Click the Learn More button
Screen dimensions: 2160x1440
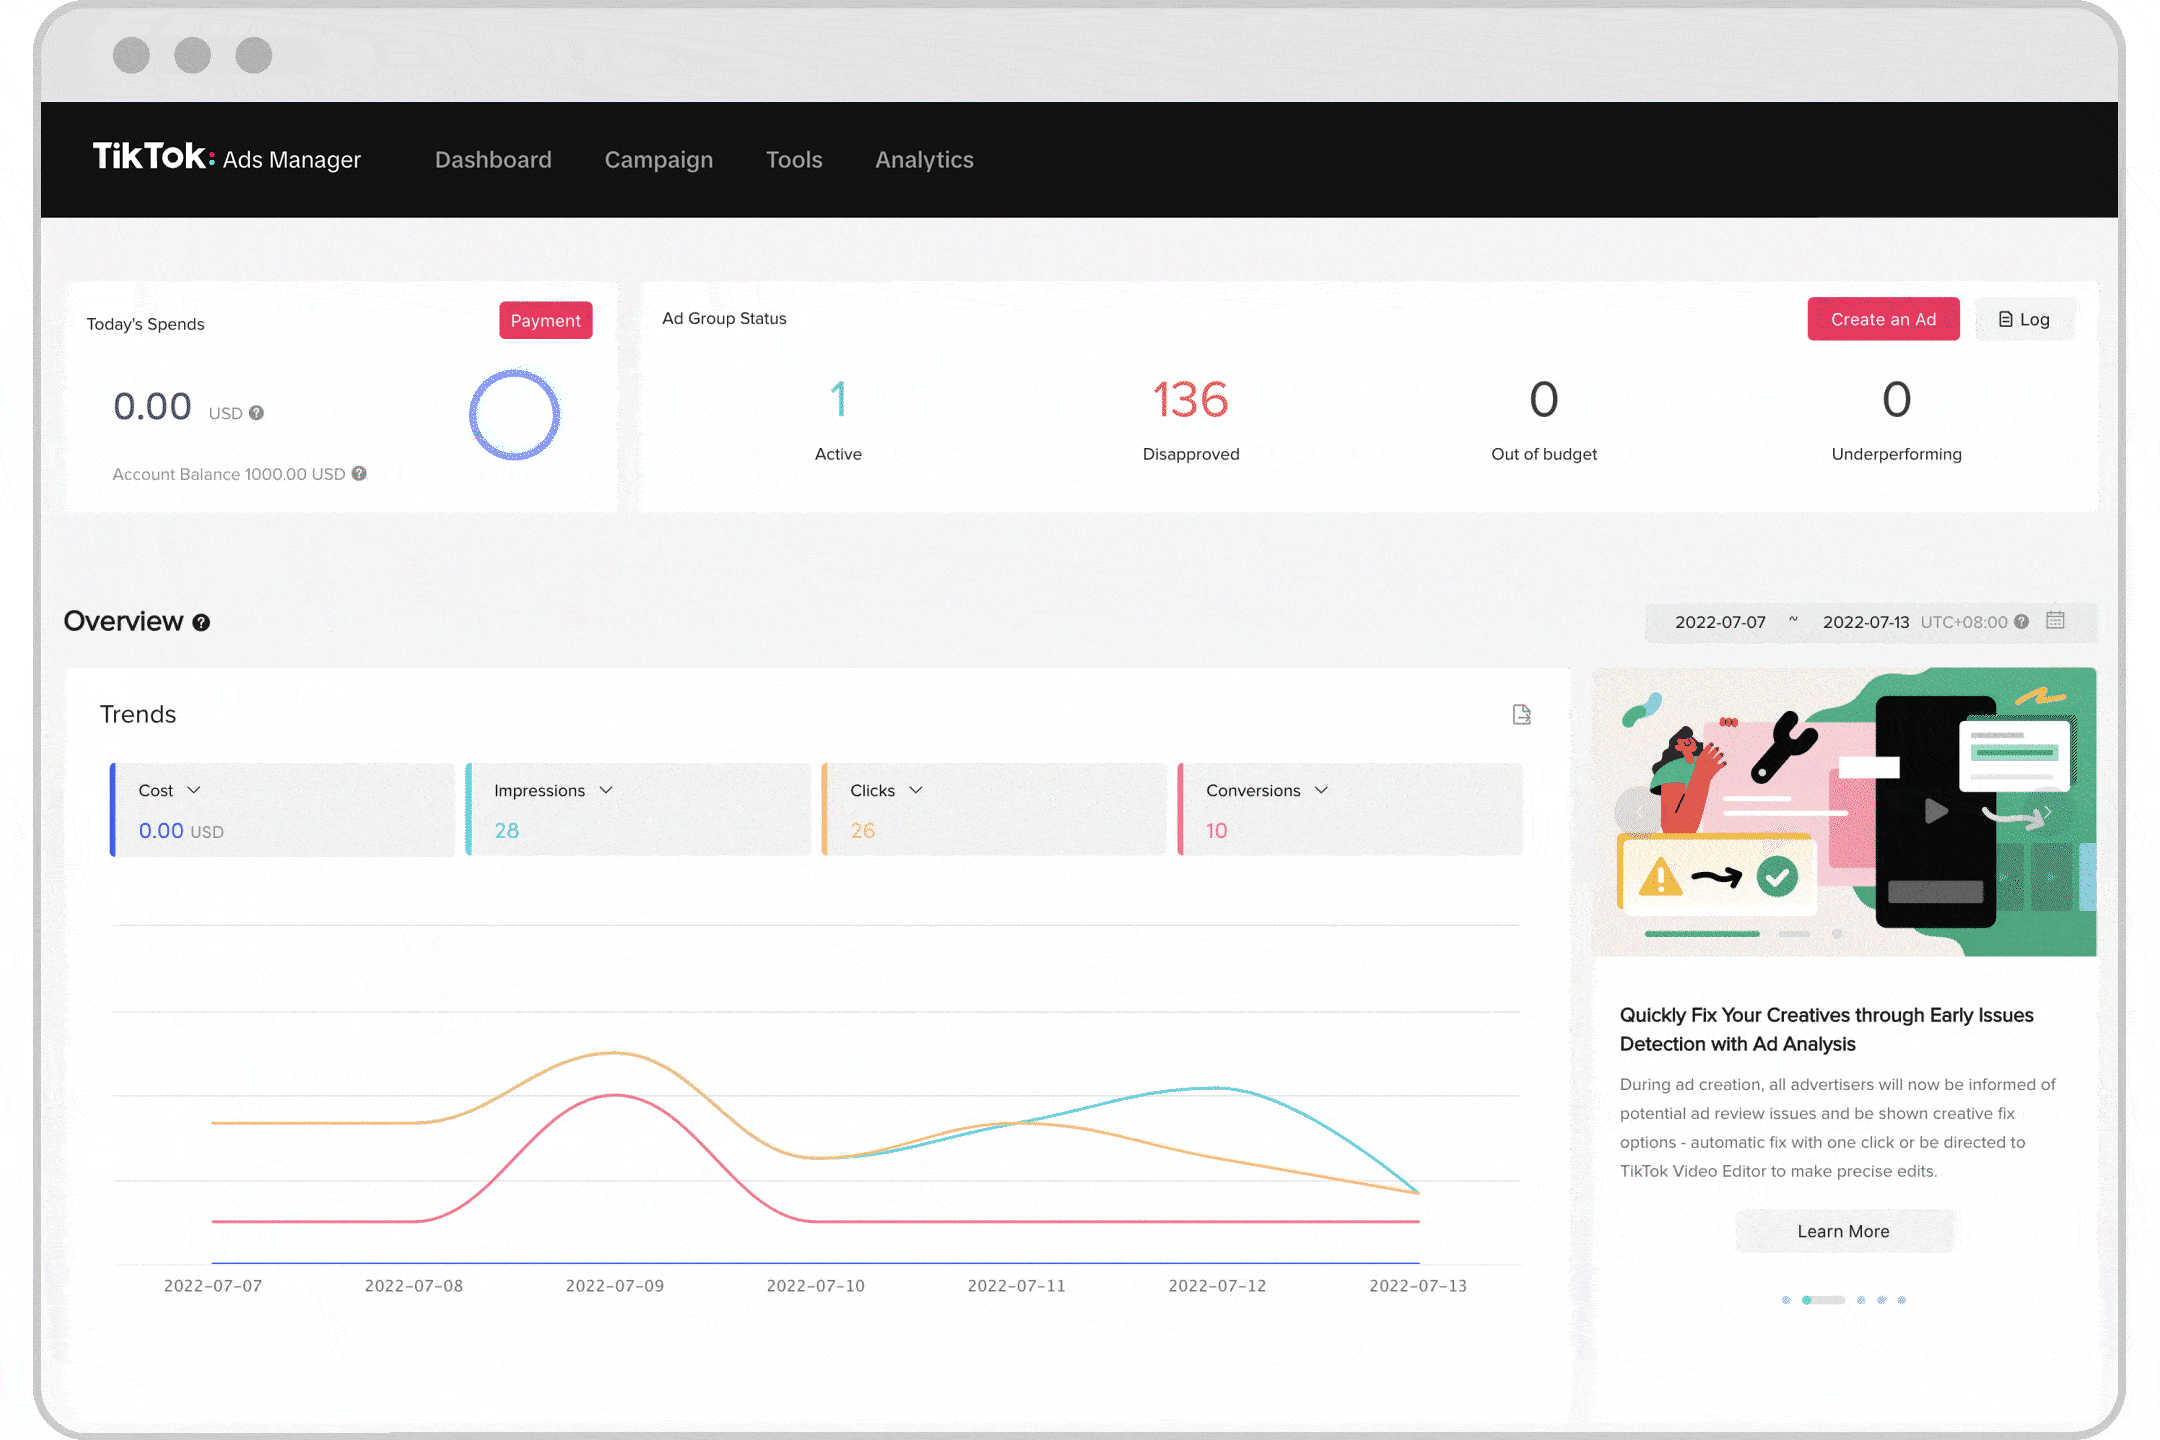[x=1843, y=1231]
